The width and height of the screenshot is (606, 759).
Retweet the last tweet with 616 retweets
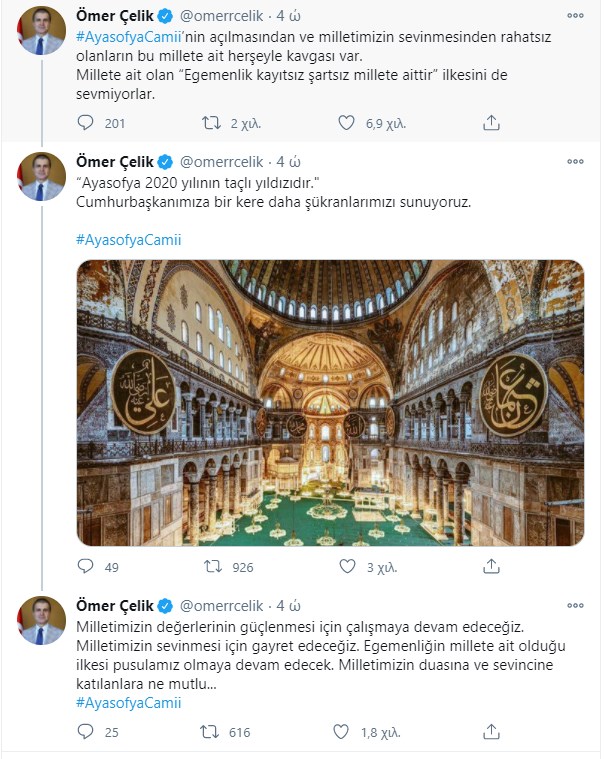pyautogui.click(x=211, y=732)
